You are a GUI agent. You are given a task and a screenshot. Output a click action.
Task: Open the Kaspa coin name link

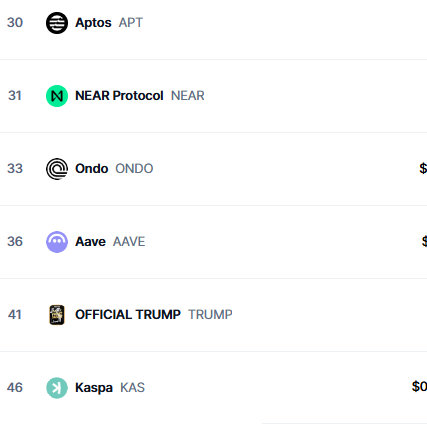point(94,388)
